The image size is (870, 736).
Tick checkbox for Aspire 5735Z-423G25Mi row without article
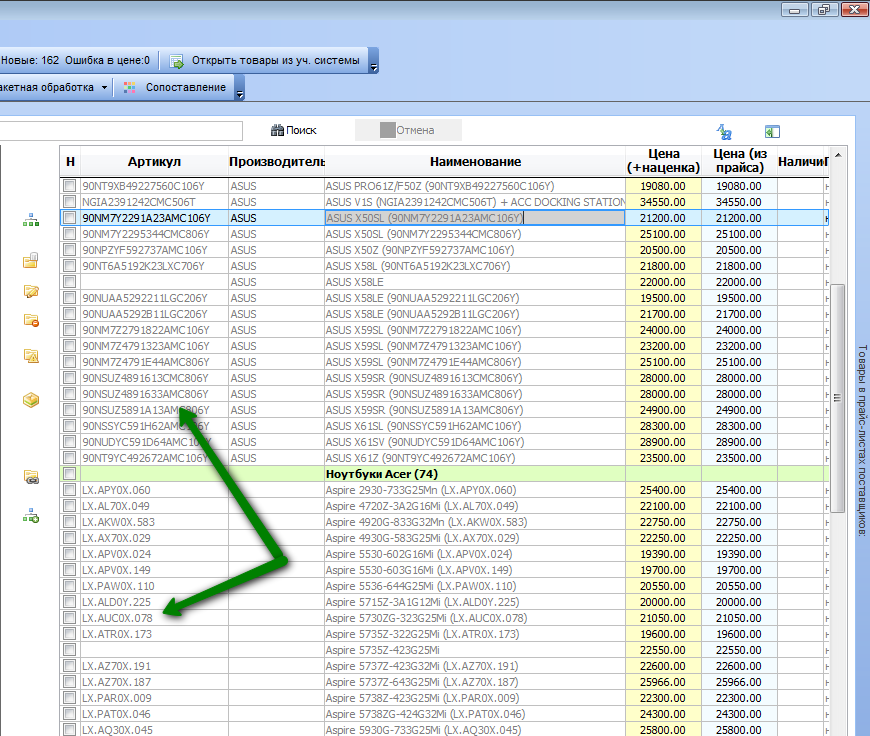(69, 649)
